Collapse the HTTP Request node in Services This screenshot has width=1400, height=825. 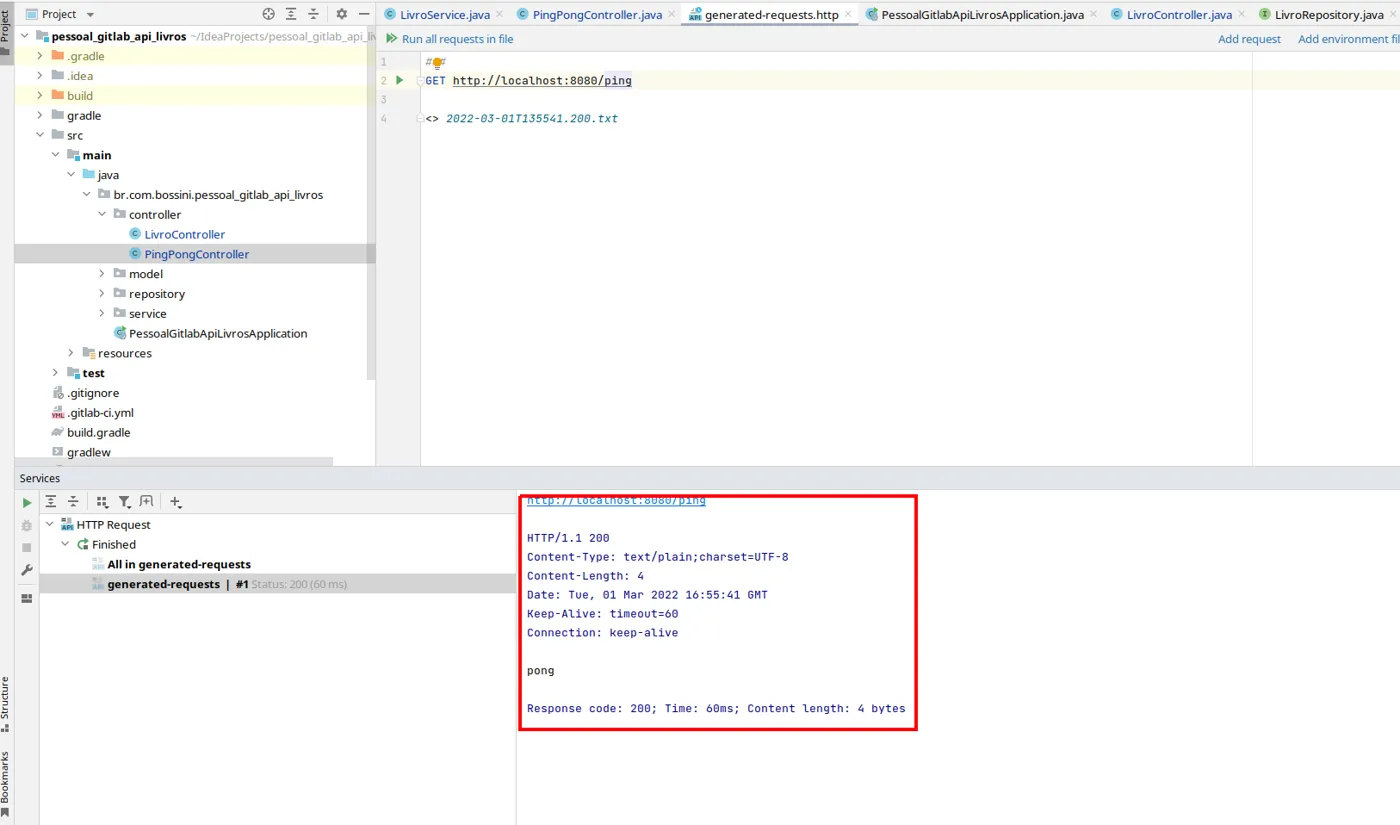point(50,525)
